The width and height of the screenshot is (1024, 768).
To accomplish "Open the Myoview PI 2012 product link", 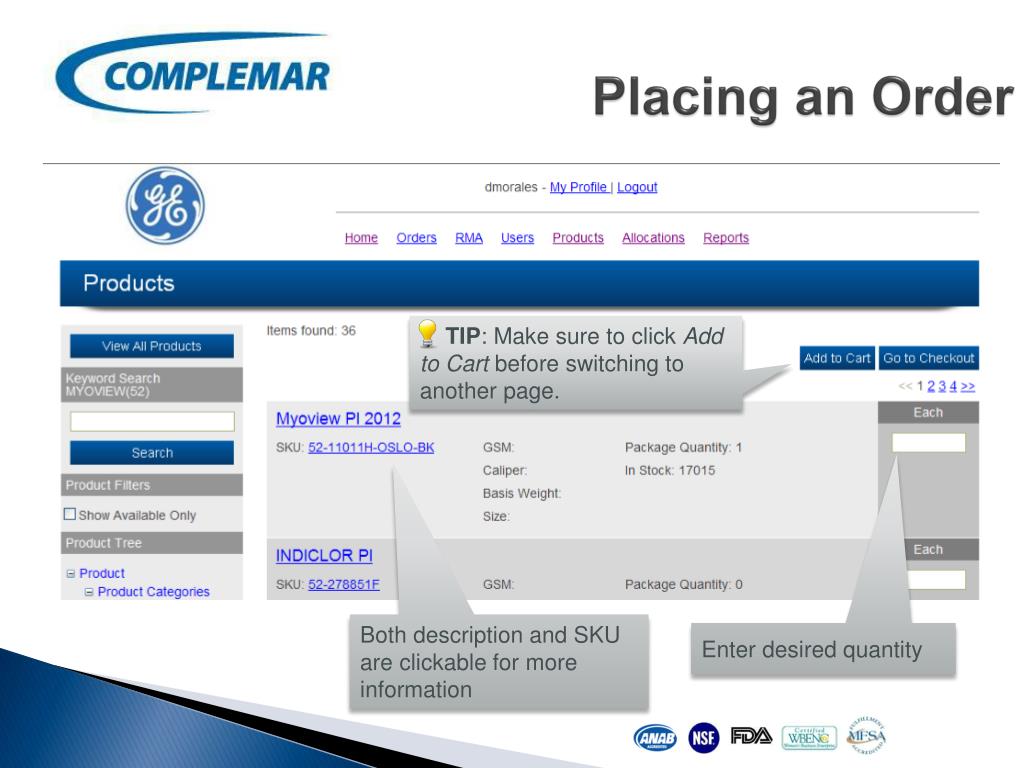I will tap(338, 419).
